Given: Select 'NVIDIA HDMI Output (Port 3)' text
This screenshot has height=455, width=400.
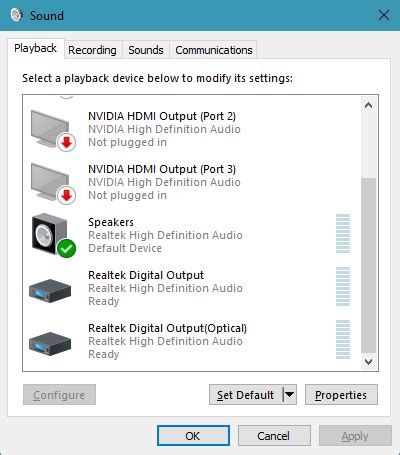Looking at the screenshot, I should tap(162, 169).
